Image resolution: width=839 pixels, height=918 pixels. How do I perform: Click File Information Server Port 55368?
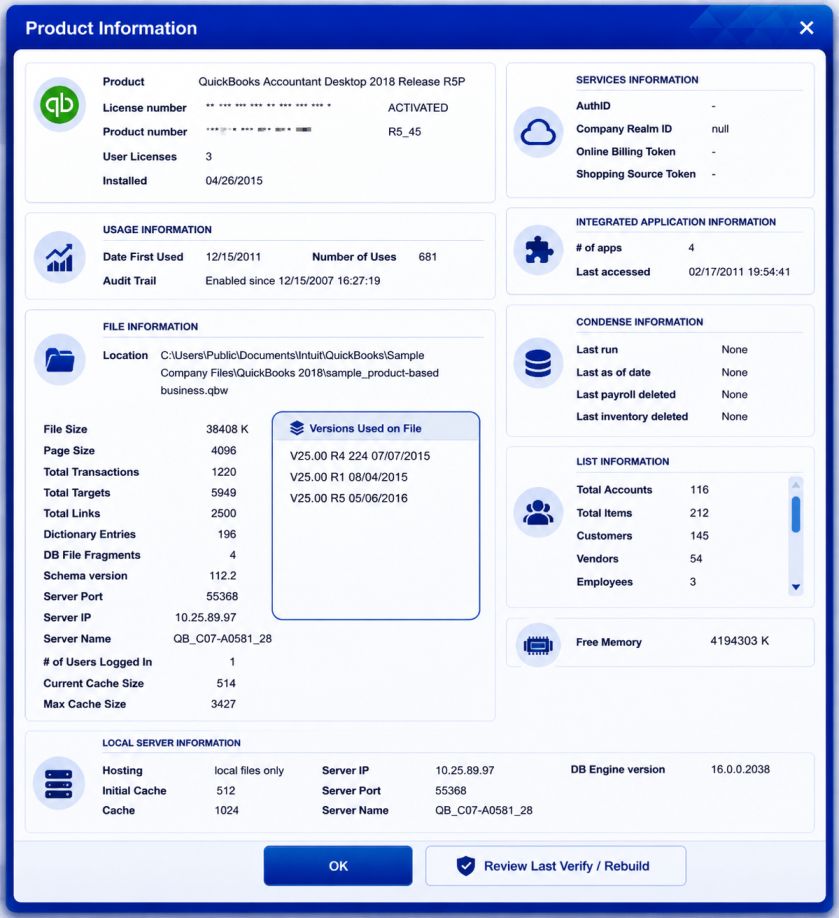click(x=222, y=597)
